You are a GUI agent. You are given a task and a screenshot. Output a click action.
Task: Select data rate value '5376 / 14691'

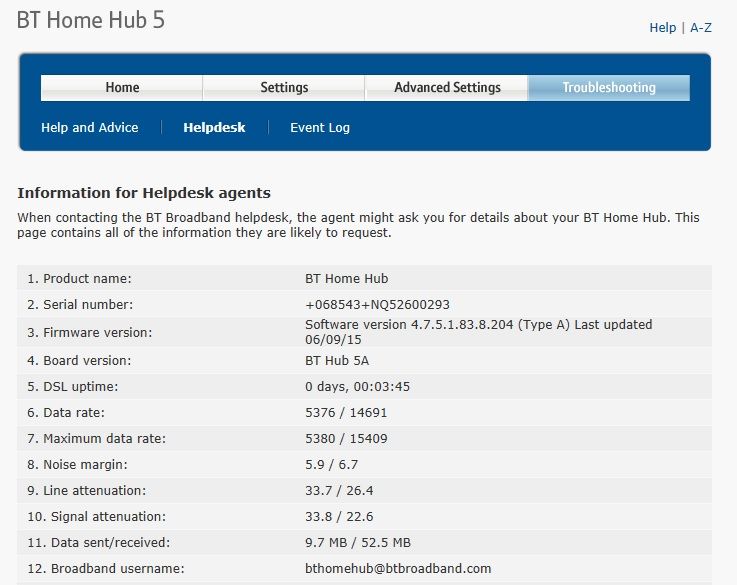346,413
